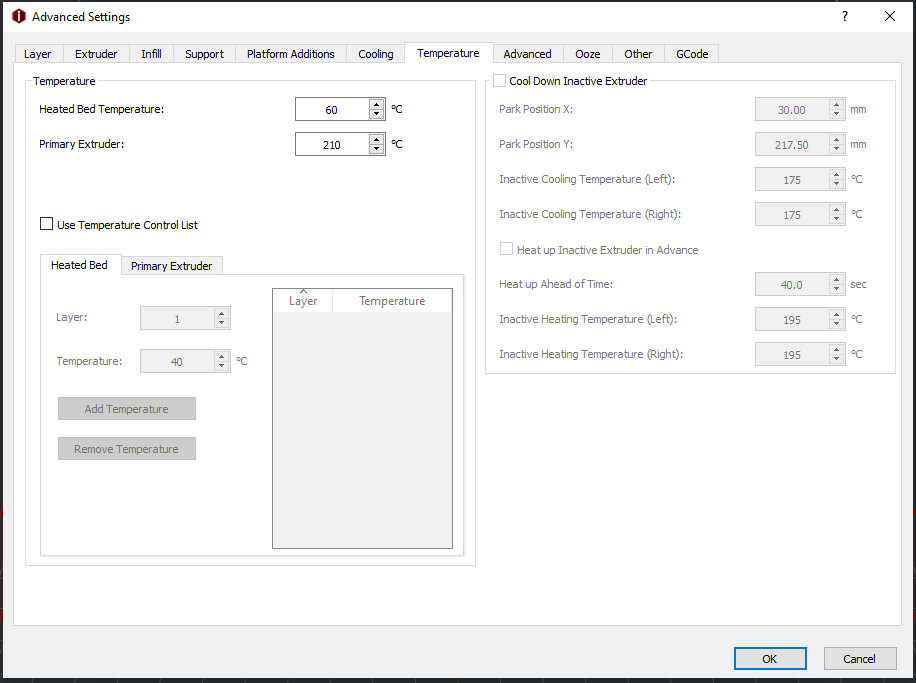Decrease control list Temperature down arrow
The image size is (916, 683).
point(221,366)
